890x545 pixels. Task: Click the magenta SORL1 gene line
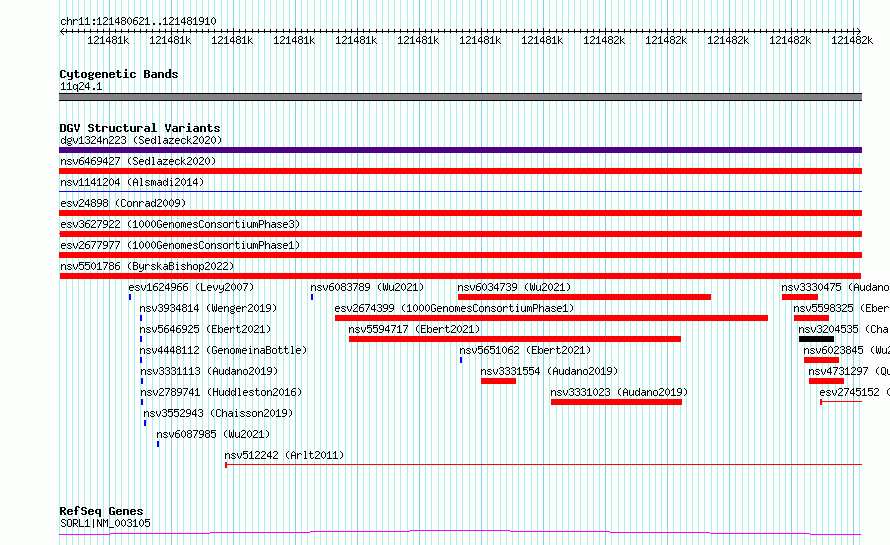[x=460, y=533]
